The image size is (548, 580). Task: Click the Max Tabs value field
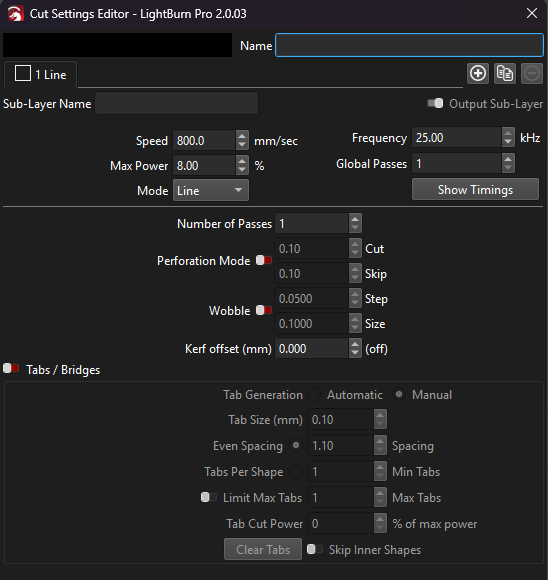click(x=341, y=497)
